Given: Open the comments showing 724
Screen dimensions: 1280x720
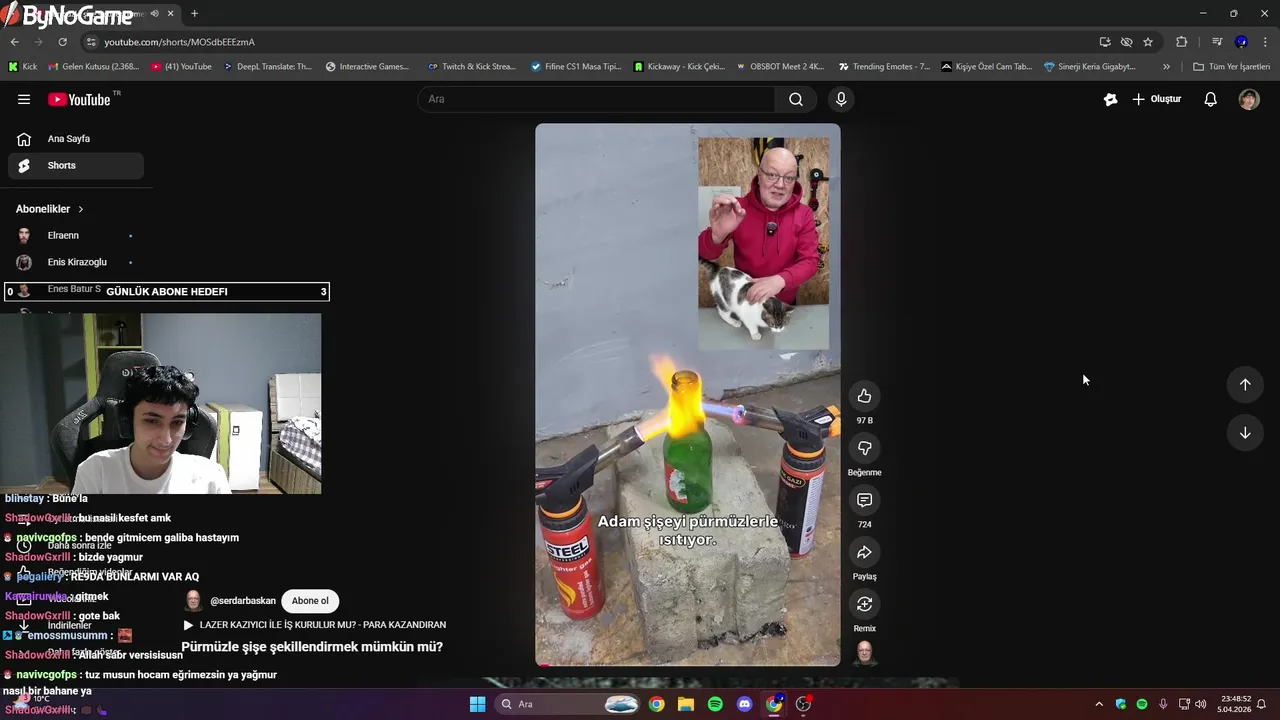Looking at the screenshot, I should pos(865,500).
